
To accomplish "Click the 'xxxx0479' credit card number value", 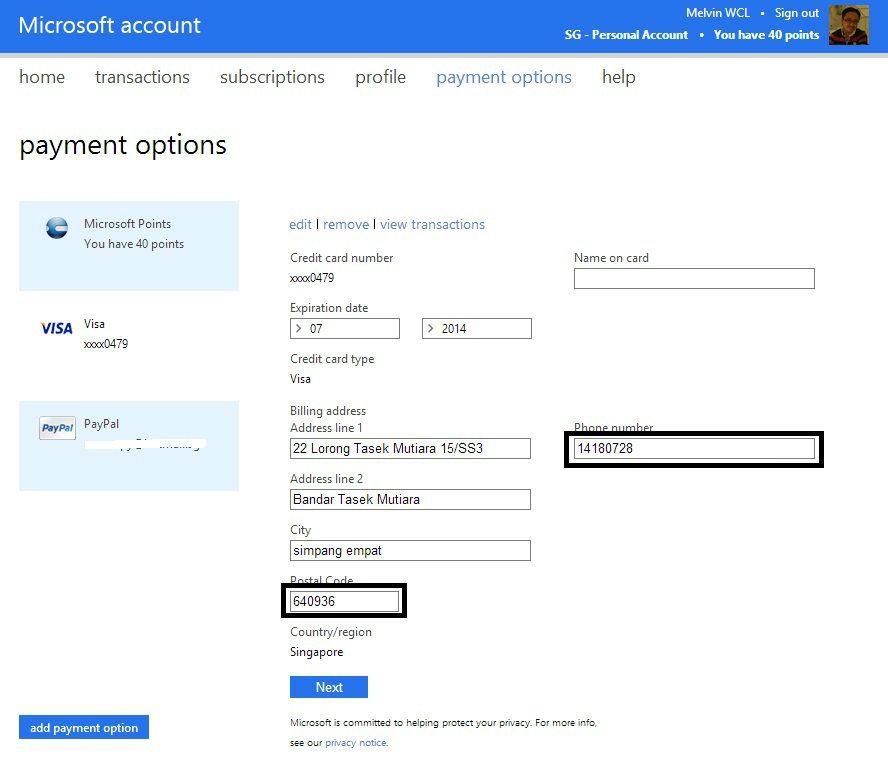I will click(x=312, y=278).
